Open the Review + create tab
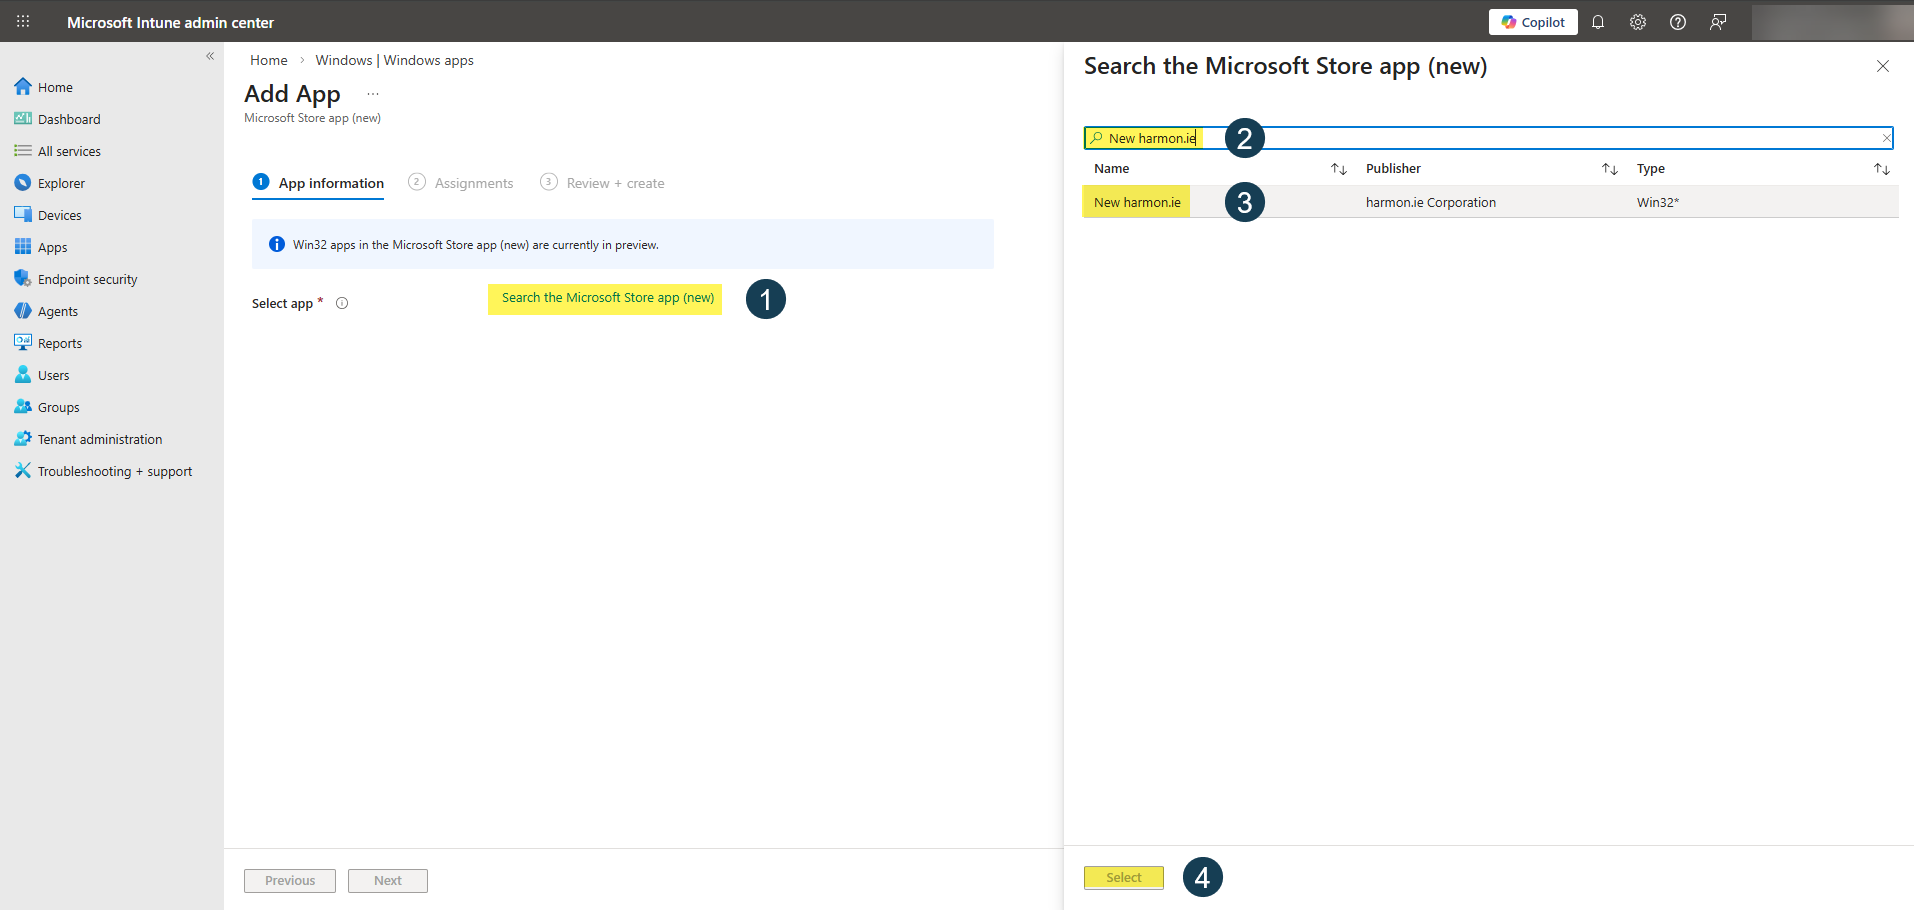This screenshot has width=1914, height=910. (x=614, y=182)
